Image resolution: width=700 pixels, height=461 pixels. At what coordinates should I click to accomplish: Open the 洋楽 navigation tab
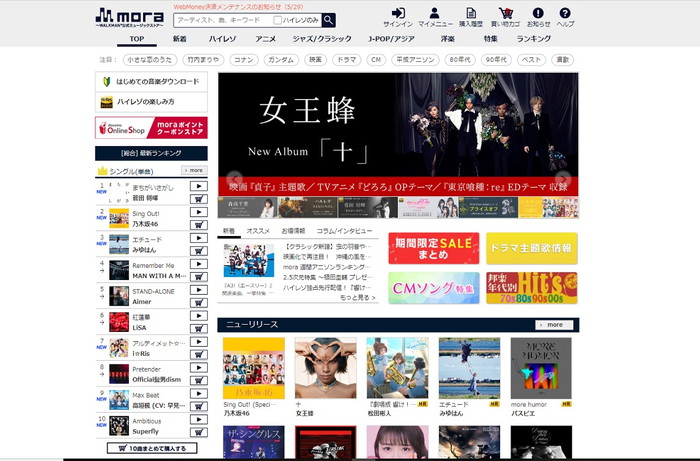pos(448,39)
